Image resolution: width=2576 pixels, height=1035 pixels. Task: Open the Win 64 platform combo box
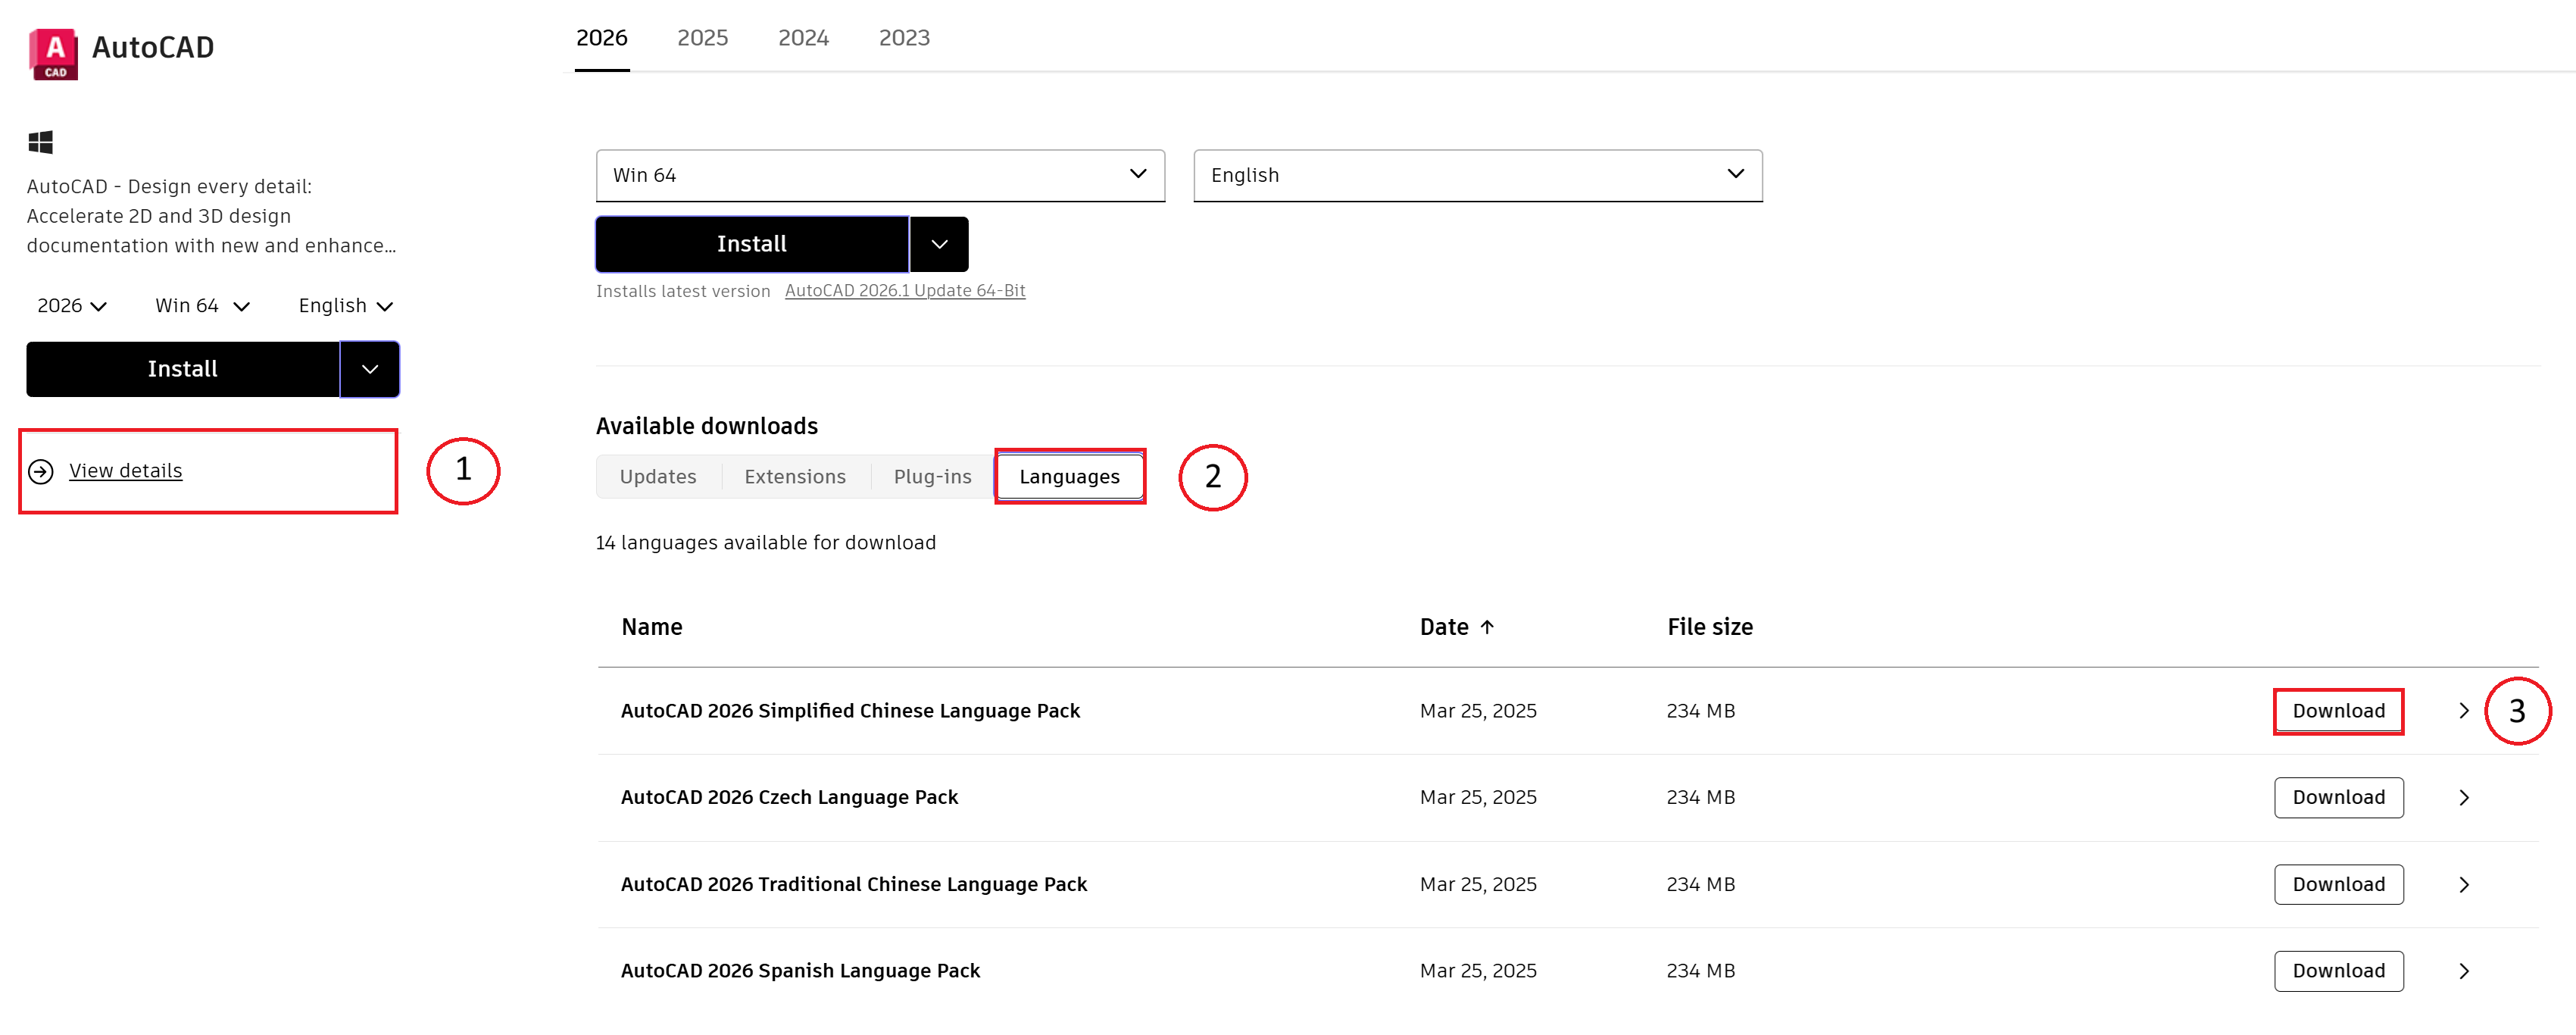coord(879,175)
